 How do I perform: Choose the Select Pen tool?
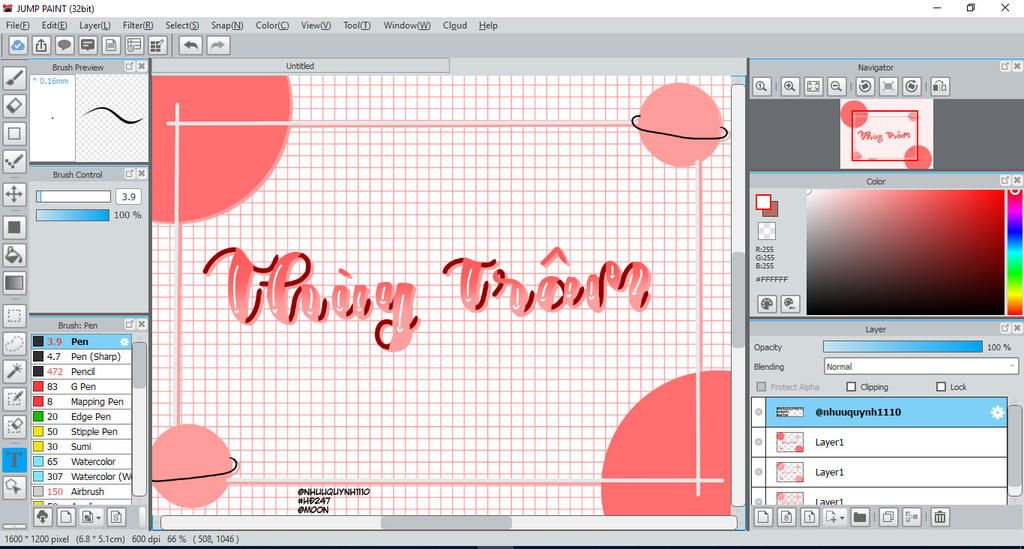14,399
